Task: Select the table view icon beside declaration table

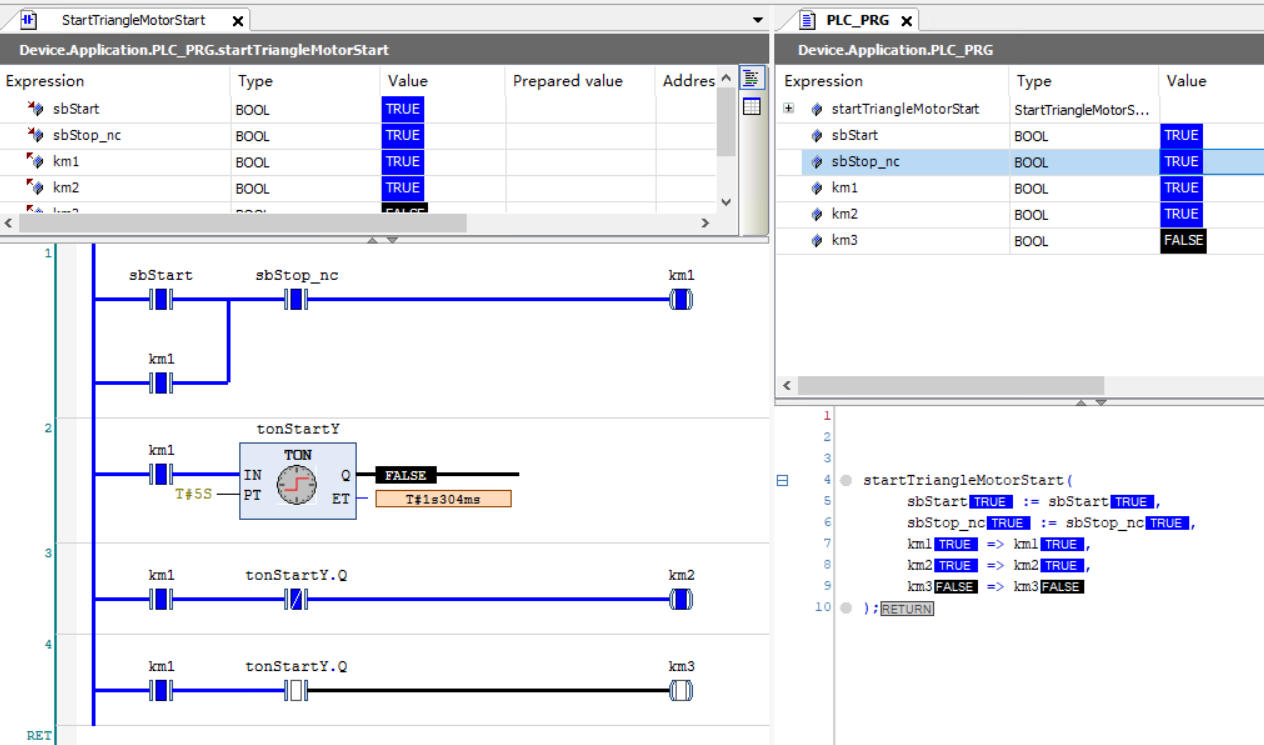Action: click(x=751, y=107)
